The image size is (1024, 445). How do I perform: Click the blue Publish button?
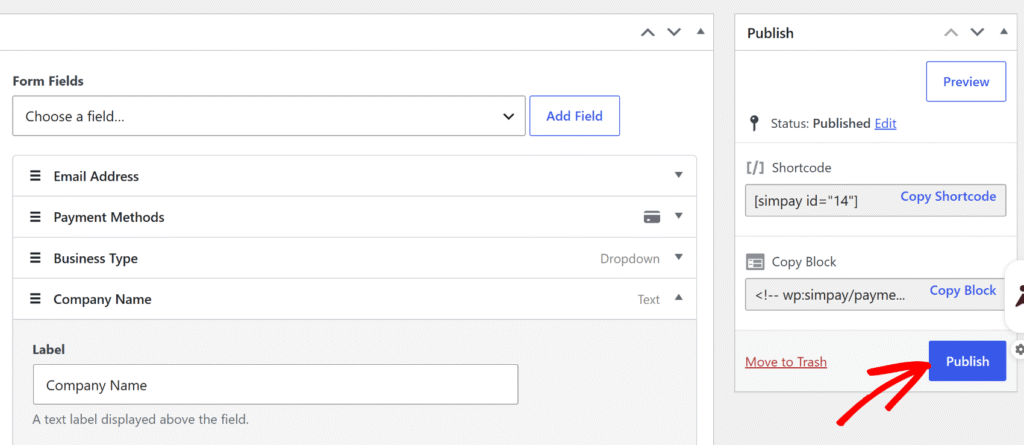(967, 361)
